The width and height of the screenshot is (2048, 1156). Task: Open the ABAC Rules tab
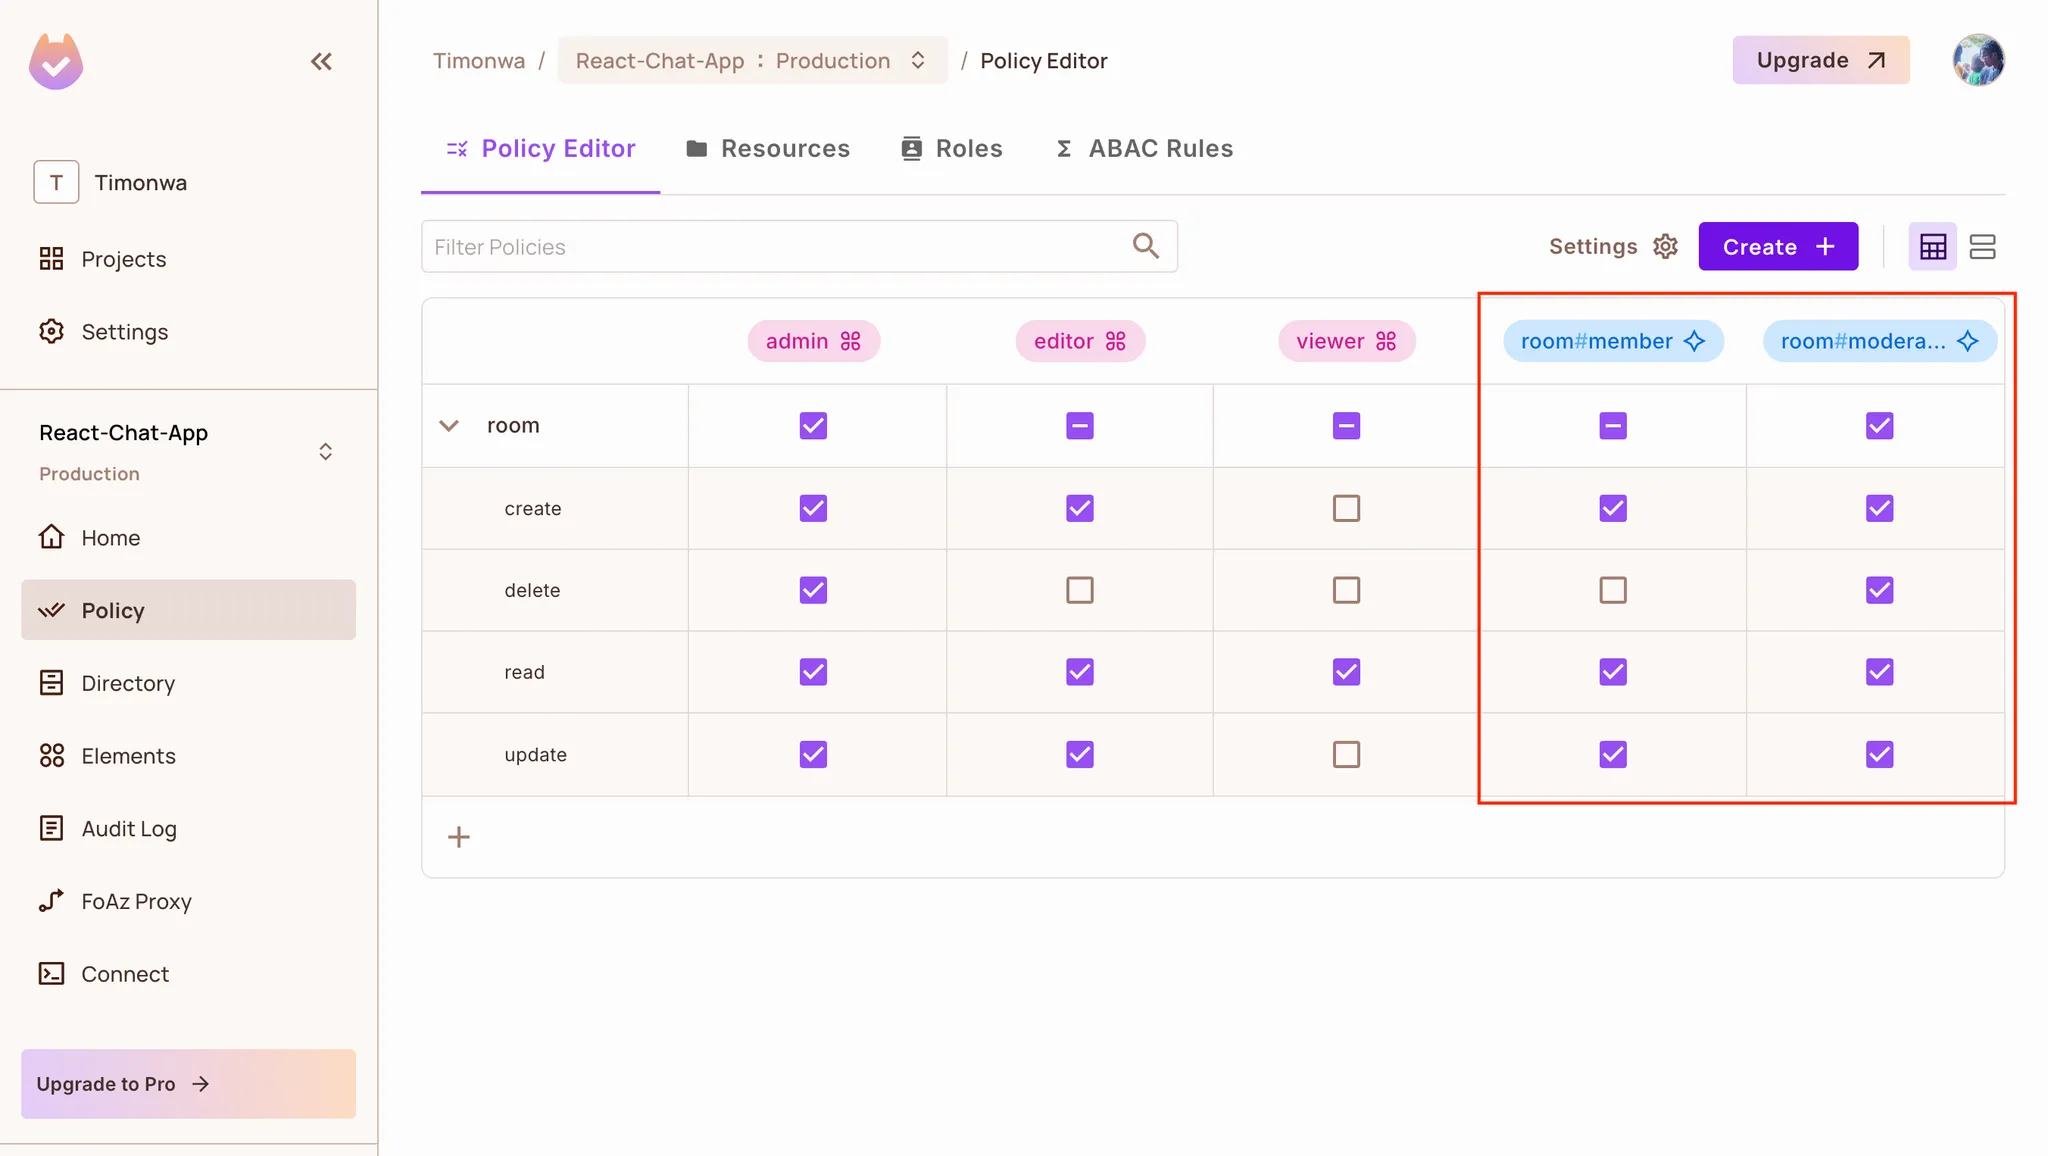tap(1144, 149)
